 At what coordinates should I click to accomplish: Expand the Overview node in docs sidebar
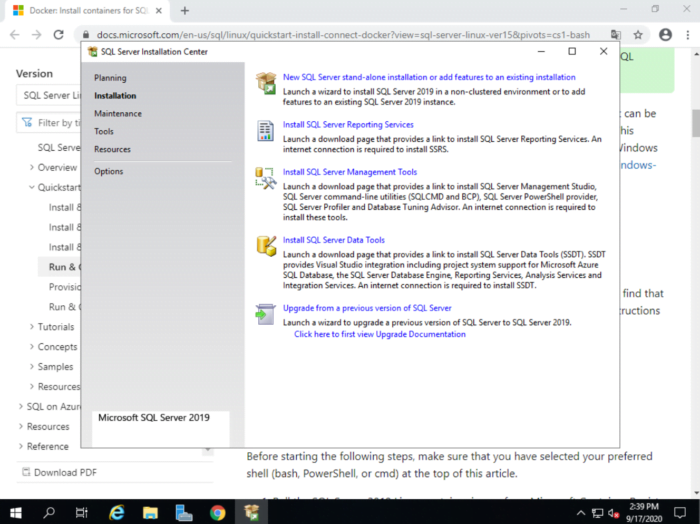click(32, 167)
